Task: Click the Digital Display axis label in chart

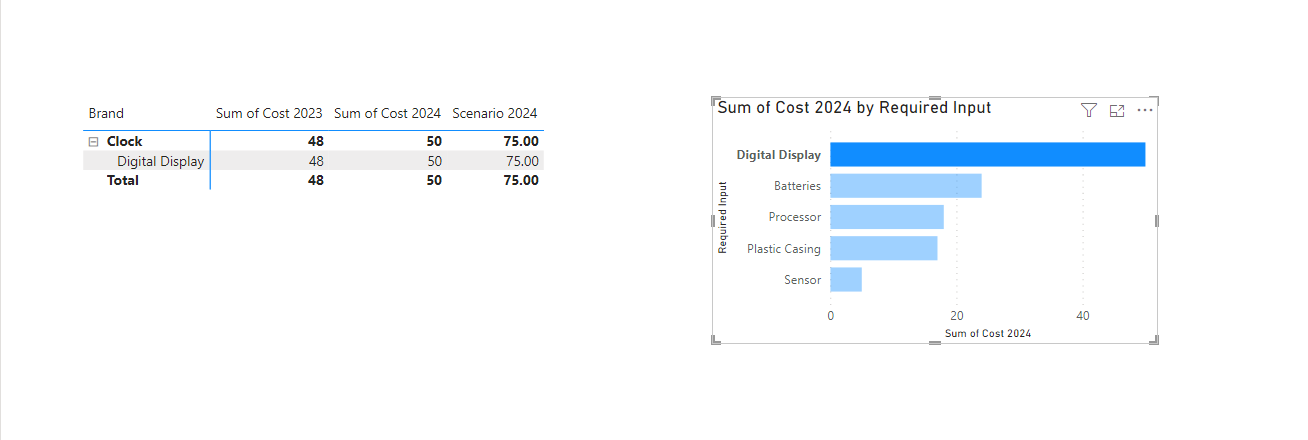Action: (779, 155)
